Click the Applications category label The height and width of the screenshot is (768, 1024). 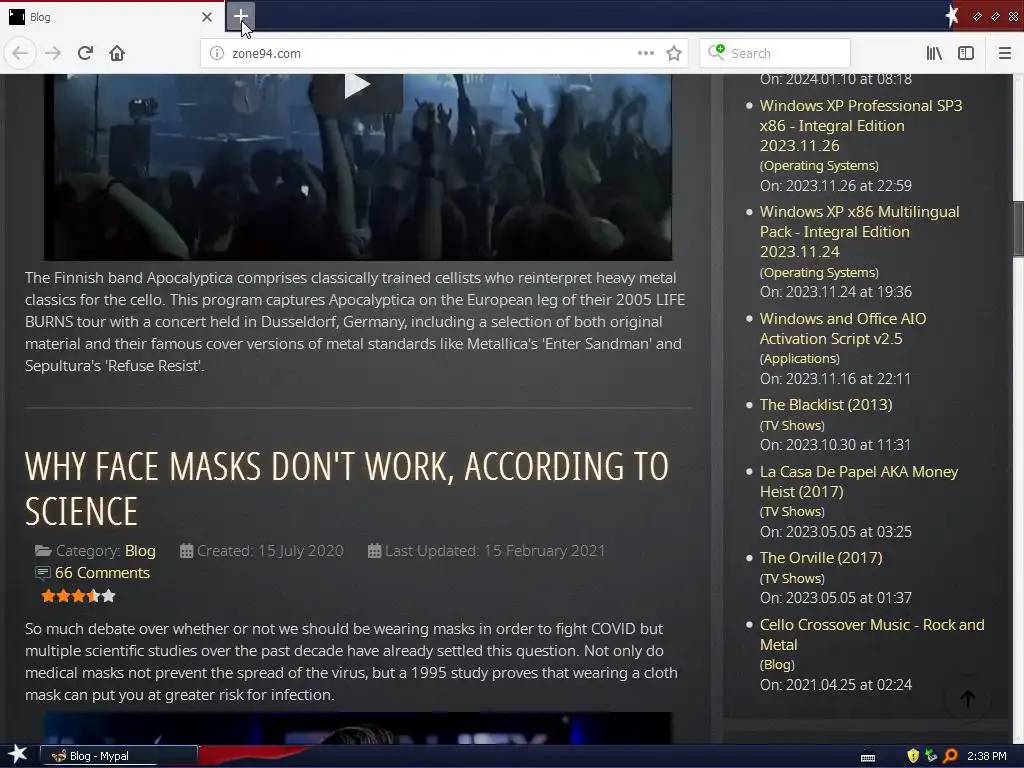tap(799, 359)
